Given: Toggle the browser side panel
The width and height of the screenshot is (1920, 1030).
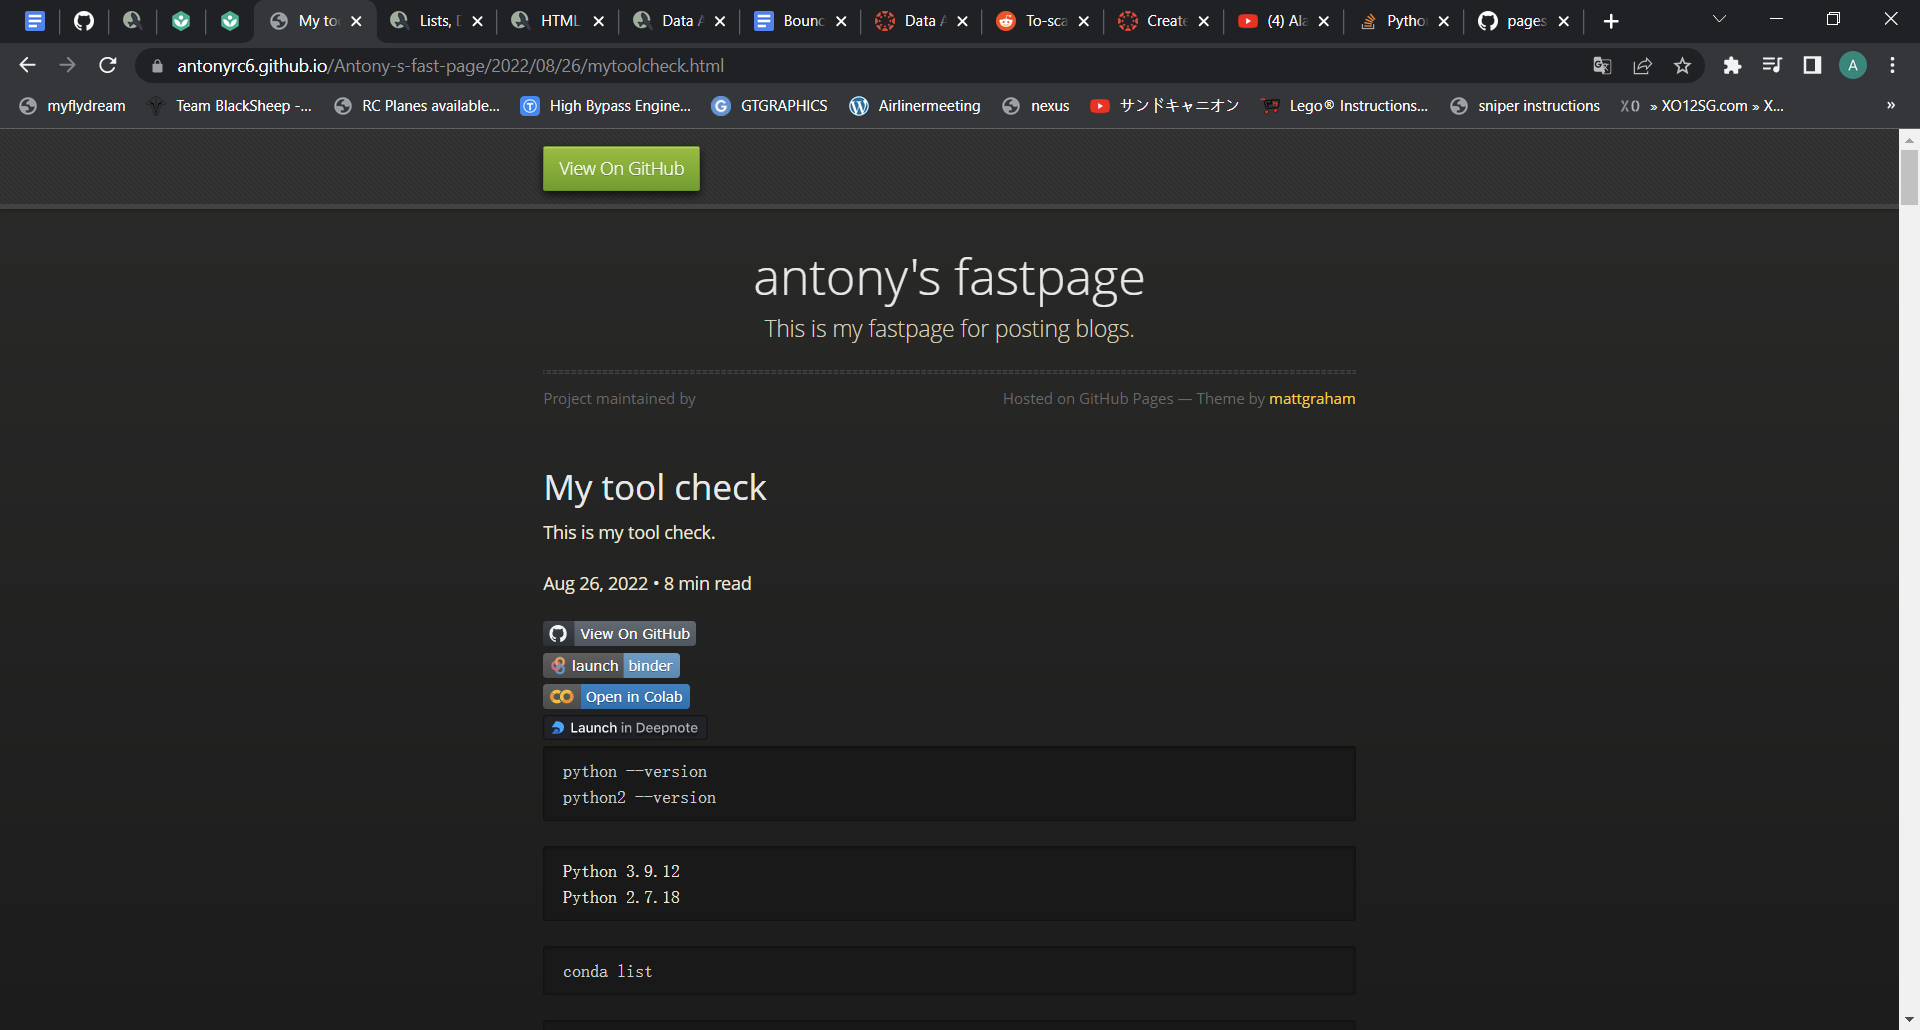Looking at the screenshot, I should (x=1812, y=65).
